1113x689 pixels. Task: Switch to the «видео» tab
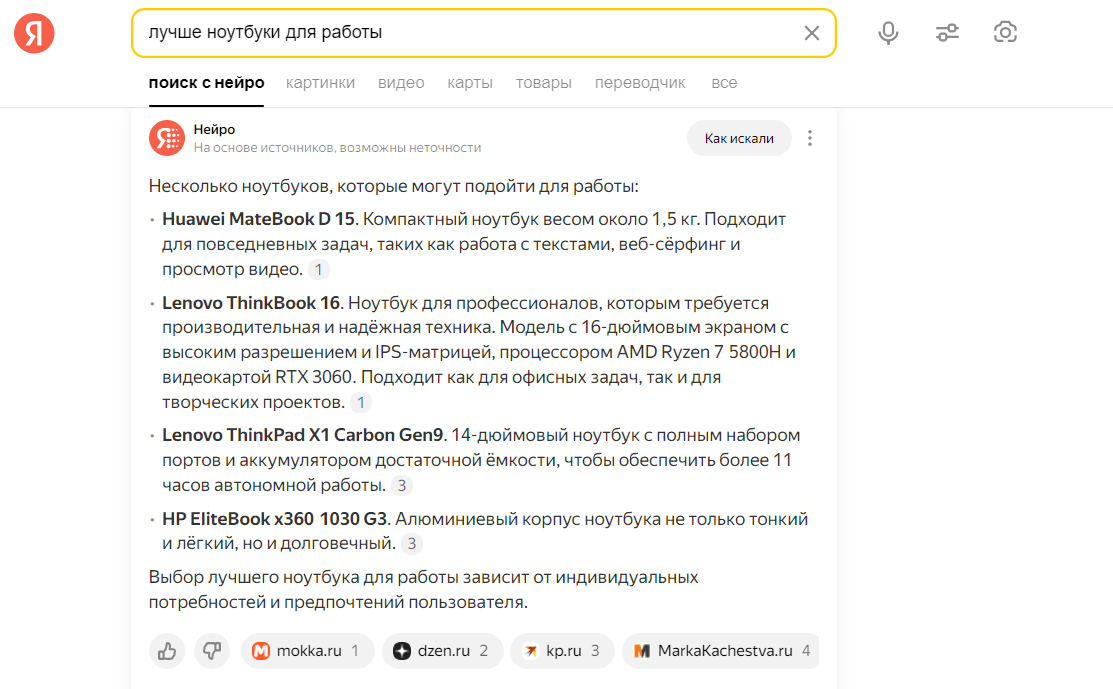(x=401, y=83)
